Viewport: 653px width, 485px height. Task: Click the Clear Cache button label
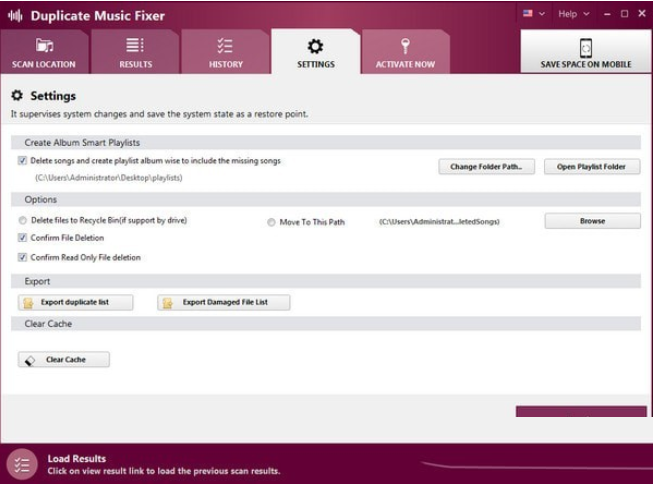pos(66,360)
